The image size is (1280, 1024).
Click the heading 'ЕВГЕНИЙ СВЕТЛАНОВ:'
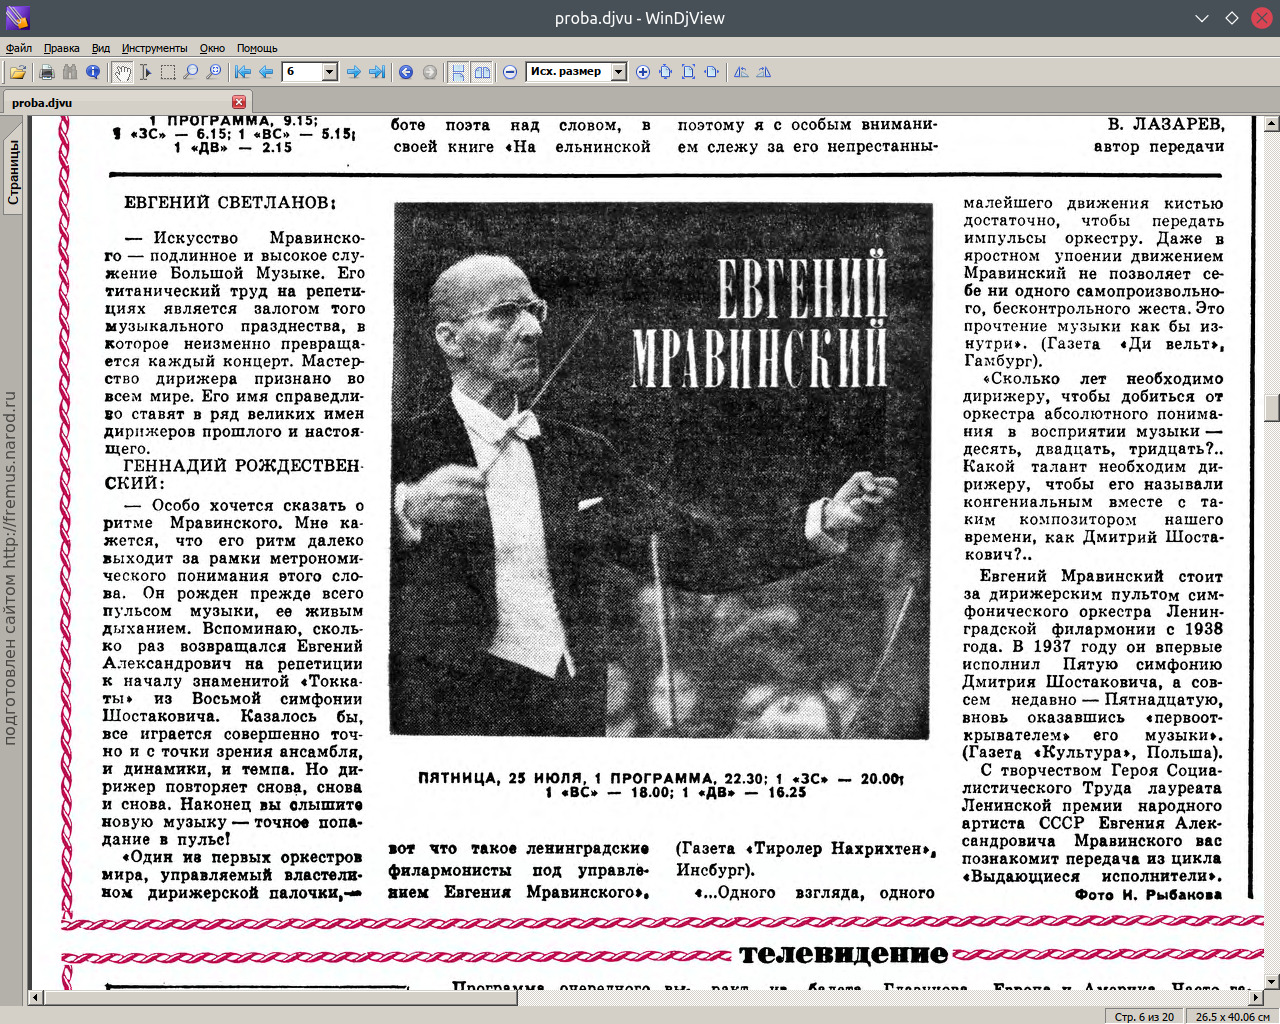click(x=230, y=203)
